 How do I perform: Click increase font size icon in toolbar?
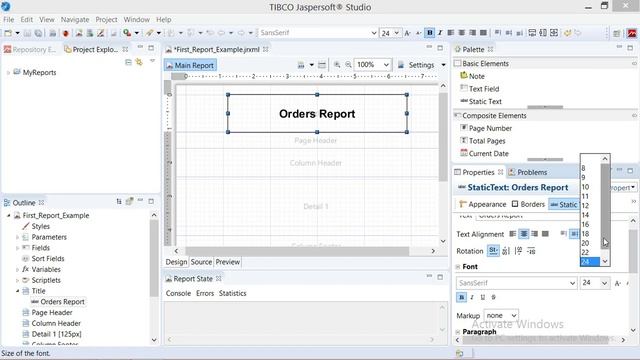407,33
